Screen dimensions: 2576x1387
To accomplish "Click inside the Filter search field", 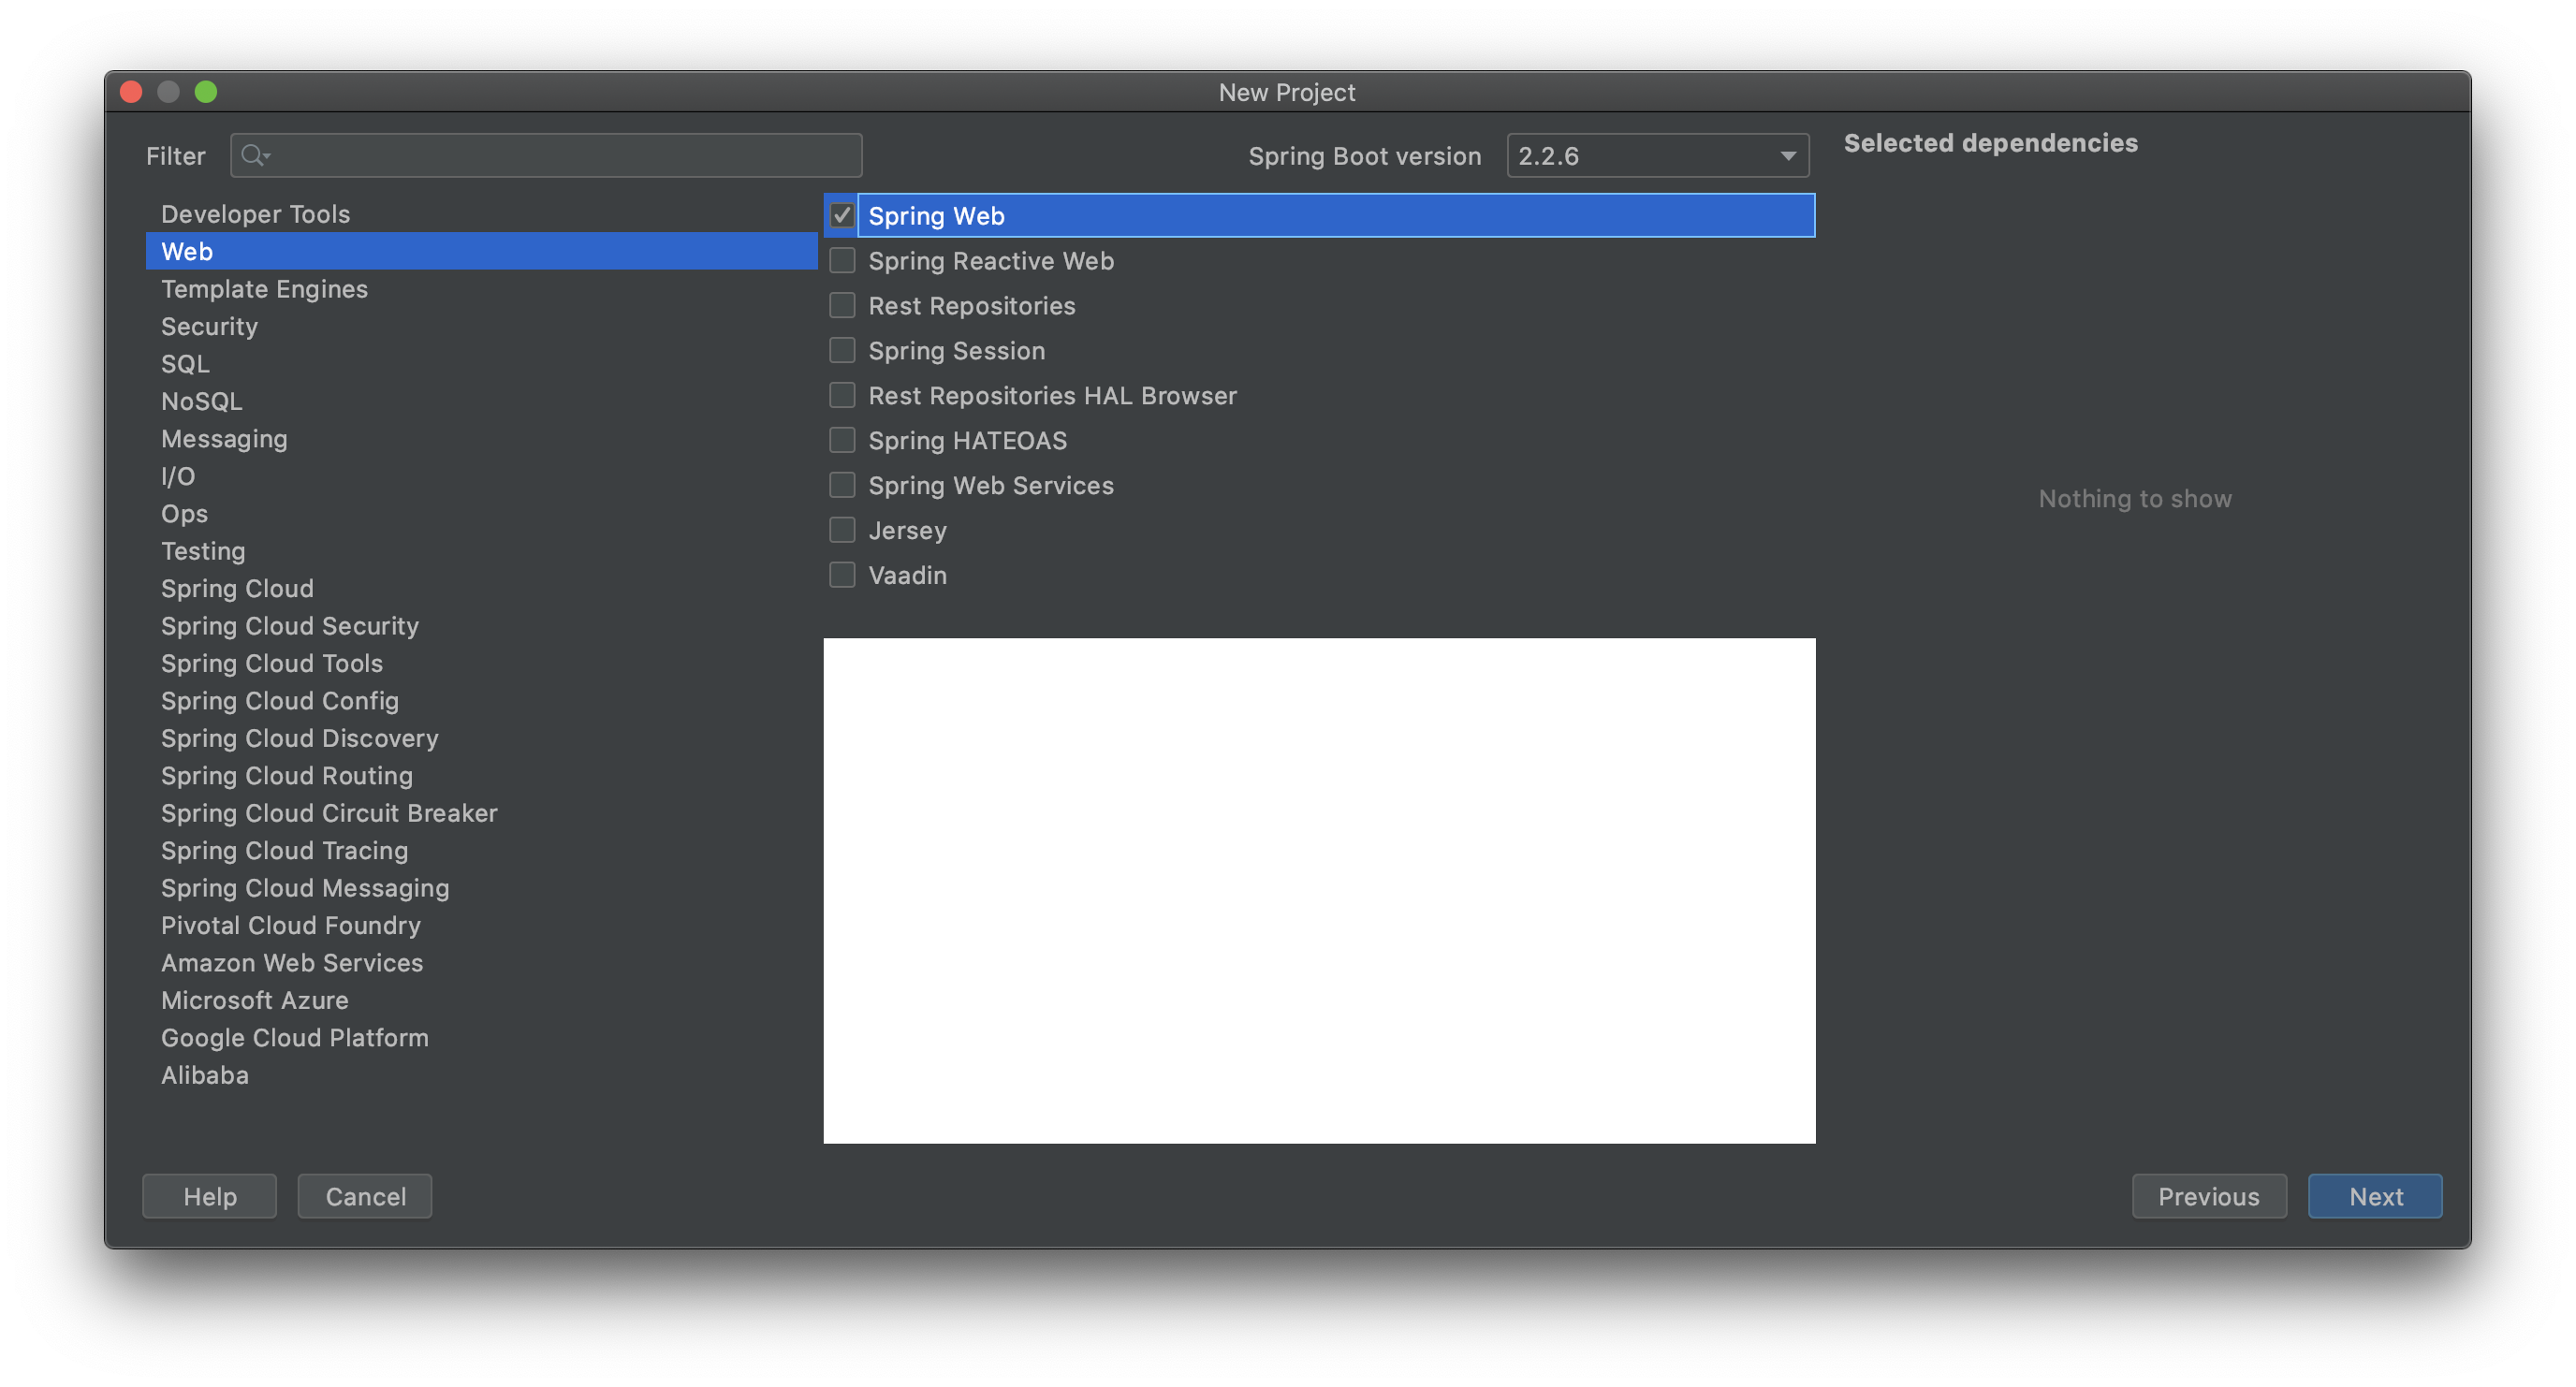I will (560, 155).
